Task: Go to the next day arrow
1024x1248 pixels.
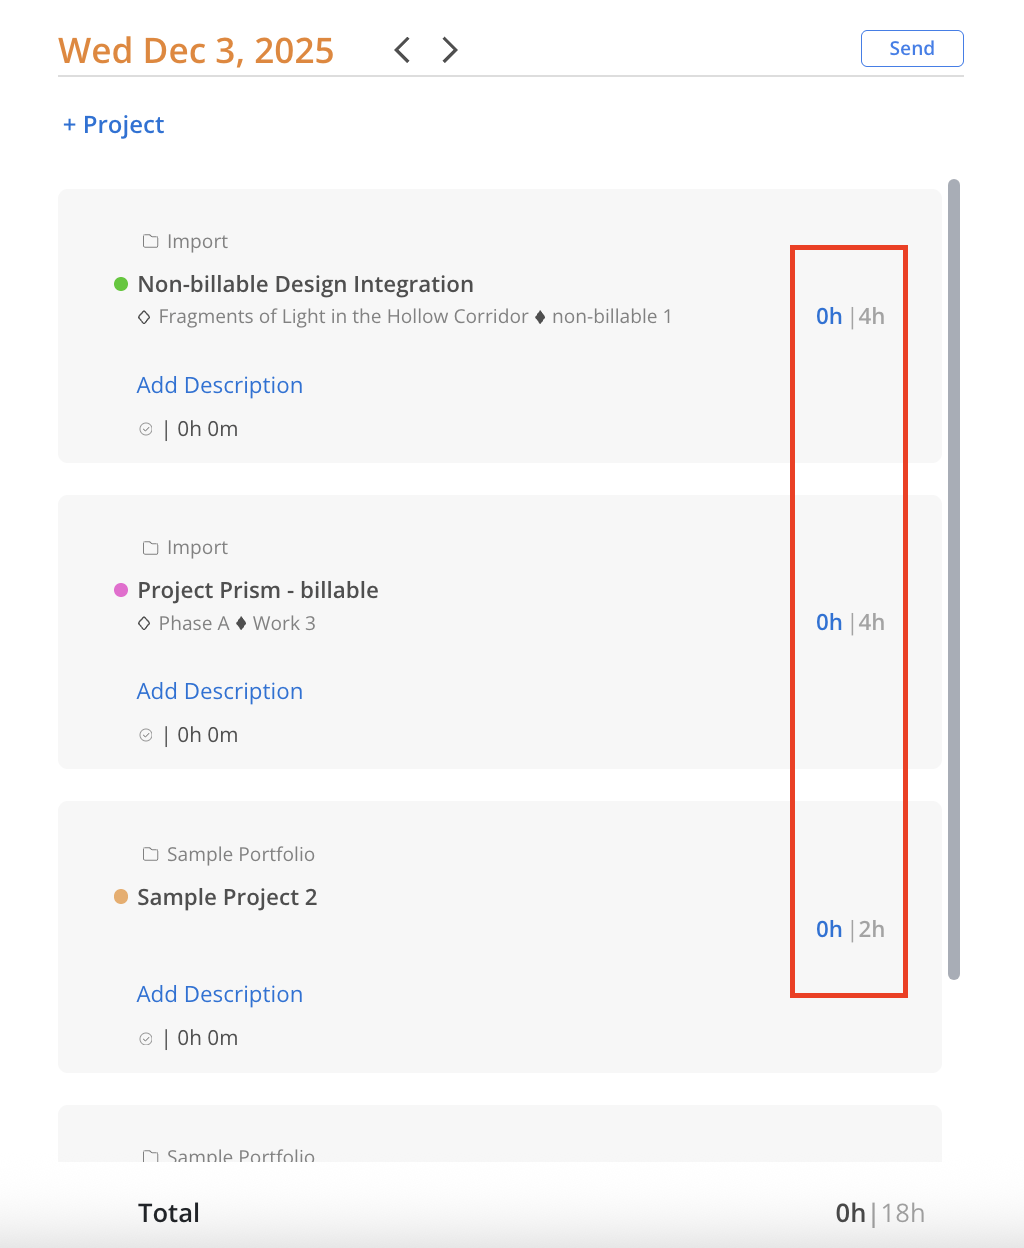Action: (x=450, y=50)
